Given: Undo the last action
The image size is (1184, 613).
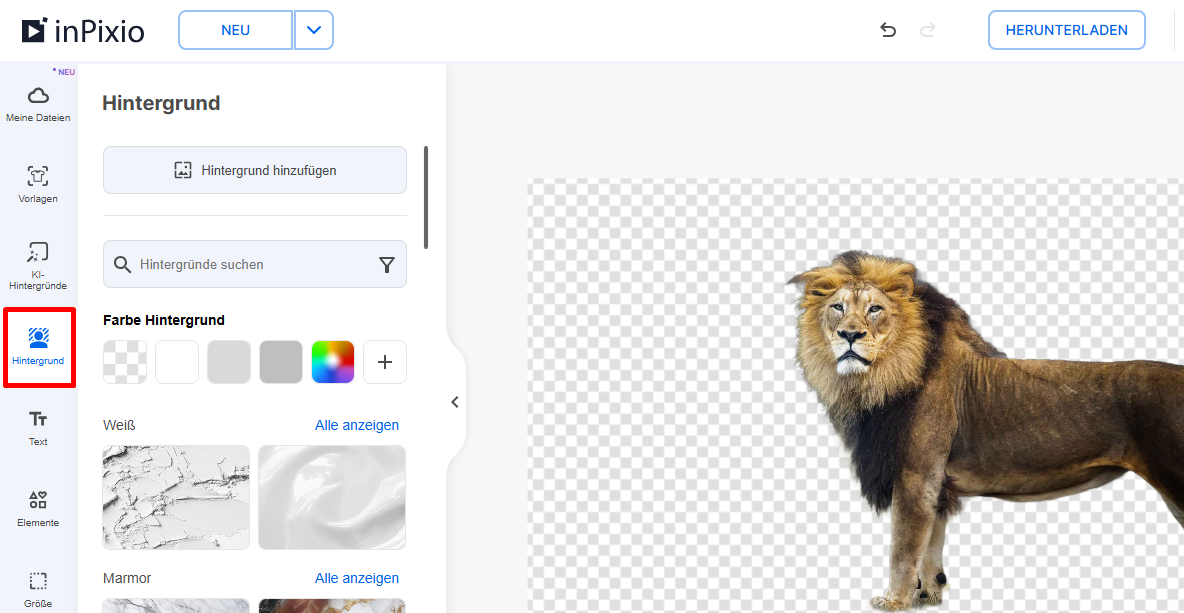Looking at the screenshot, I should point(888,30).
